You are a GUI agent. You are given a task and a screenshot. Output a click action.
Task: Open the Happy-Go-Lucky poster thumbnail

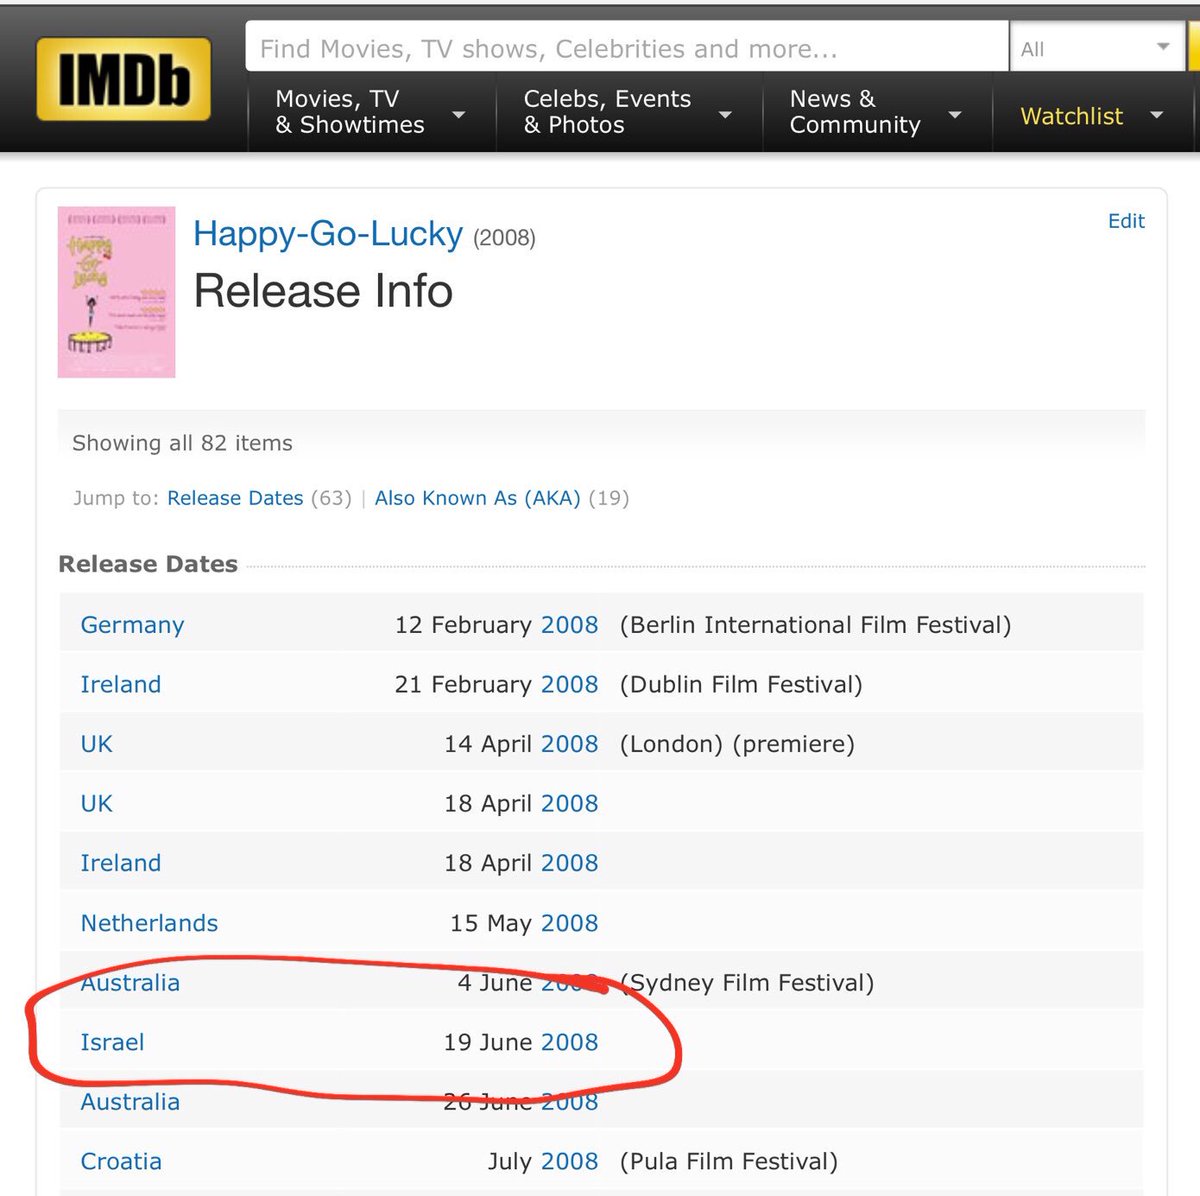(x=117, y=292)
